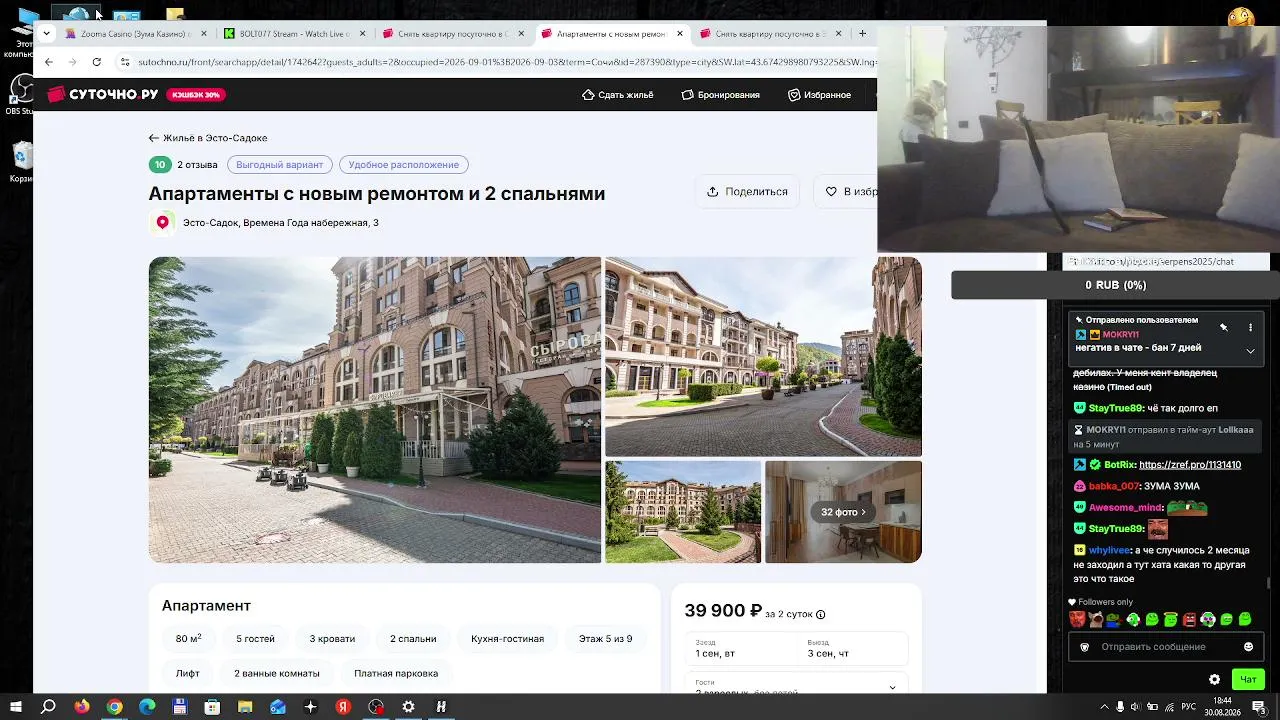Open Yandex browser from the taskbar
Viewport: 1280px width, 720px height.
(x=343, y=707)
